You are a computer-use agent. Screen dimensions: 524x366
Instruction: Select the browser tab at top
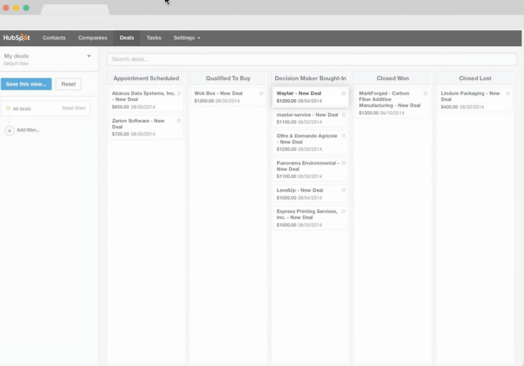tap(75, 9)
